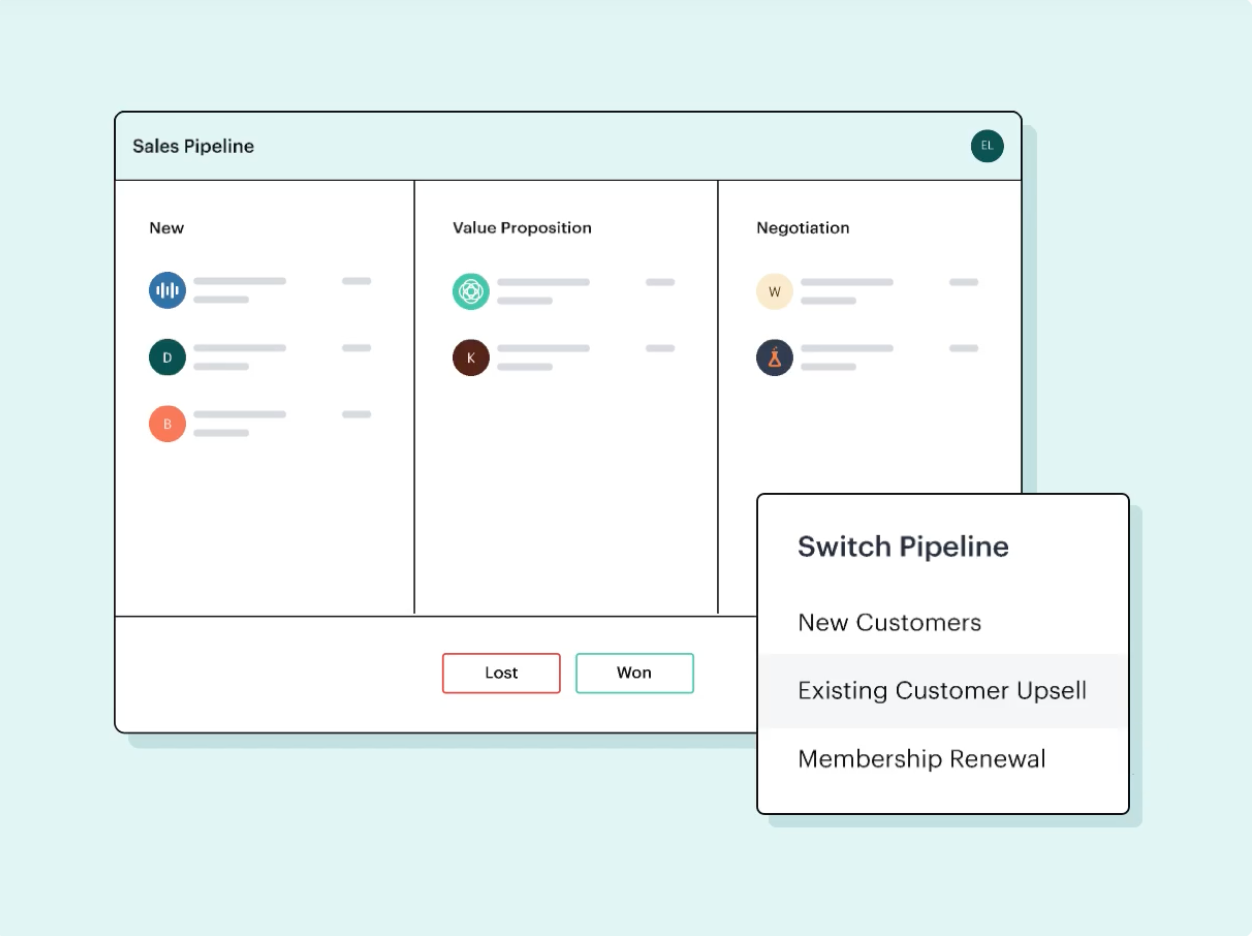This screenshot has height=936, width=1252.
Task: Open the EL user avatar
Action: [x=987, y=146]
